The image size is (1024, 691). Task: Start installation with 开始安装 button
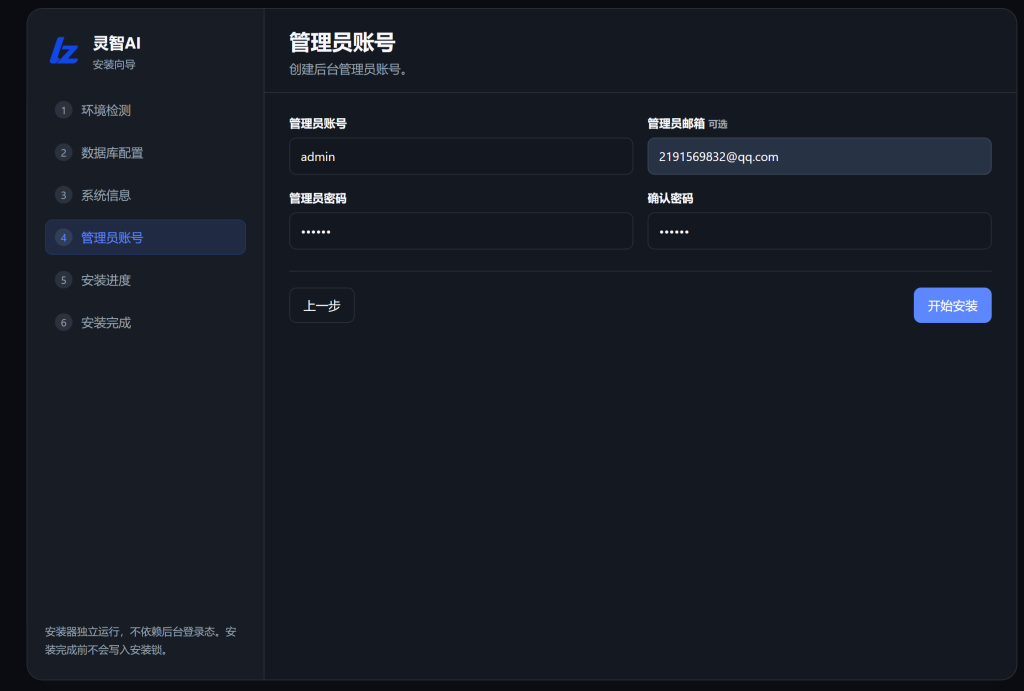[952, 305]
